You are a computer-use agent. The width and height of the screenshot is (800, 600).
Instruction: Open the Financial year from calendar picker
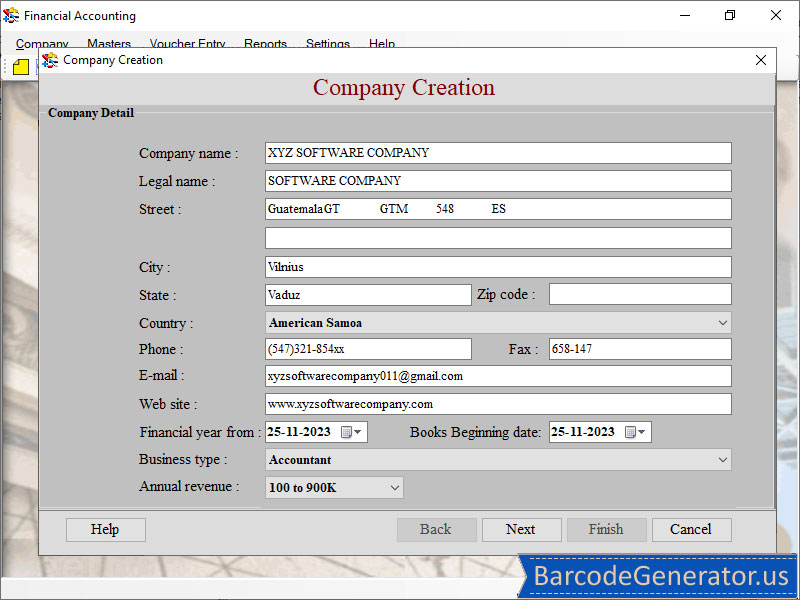[x=351, y=432]
